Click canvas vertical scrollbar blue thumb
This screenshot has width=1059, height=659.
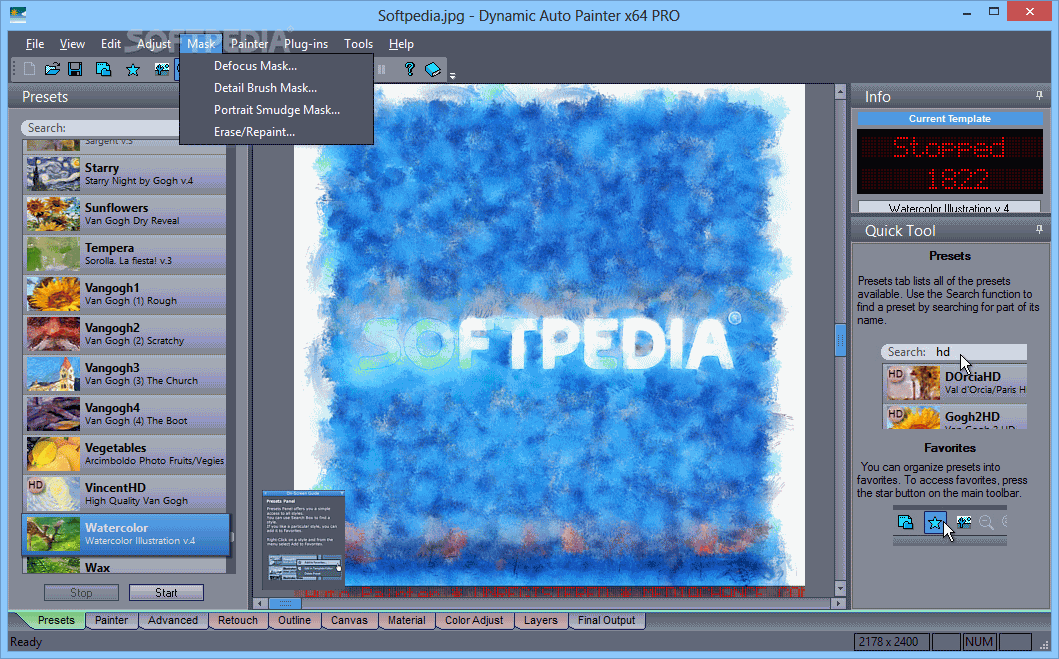coord(840,340)
